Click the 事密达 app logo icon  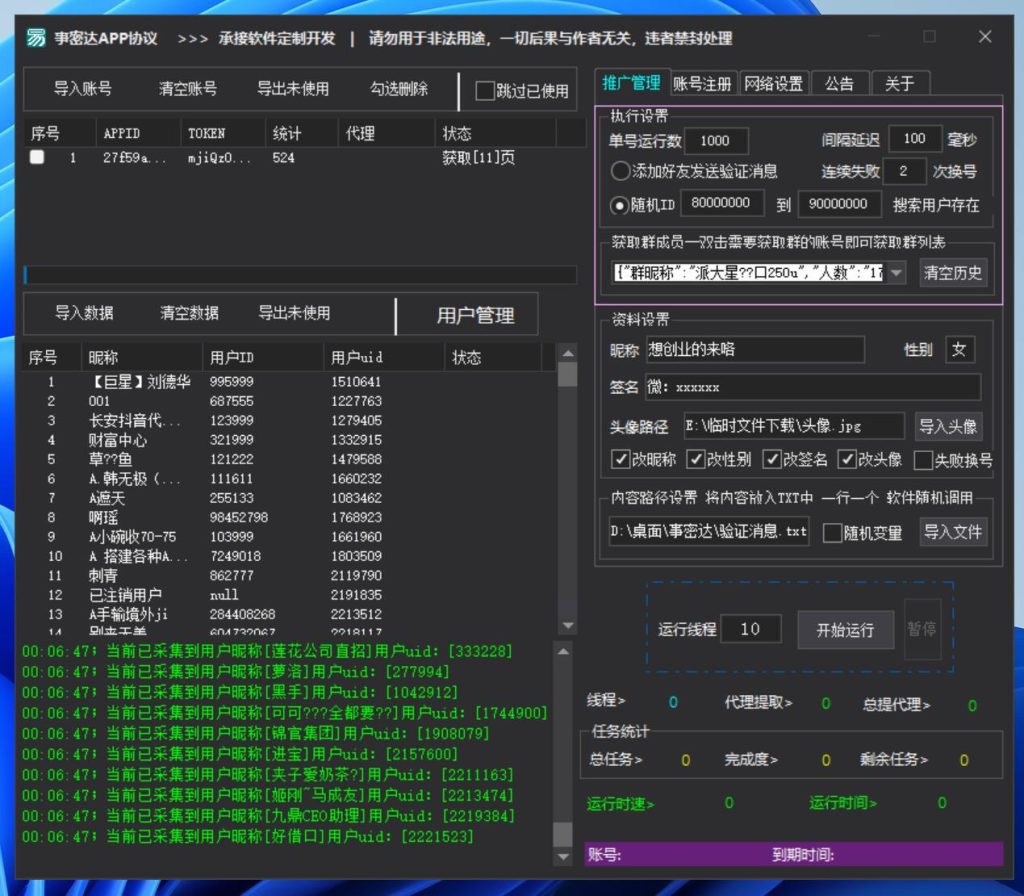tap(36, 38)
